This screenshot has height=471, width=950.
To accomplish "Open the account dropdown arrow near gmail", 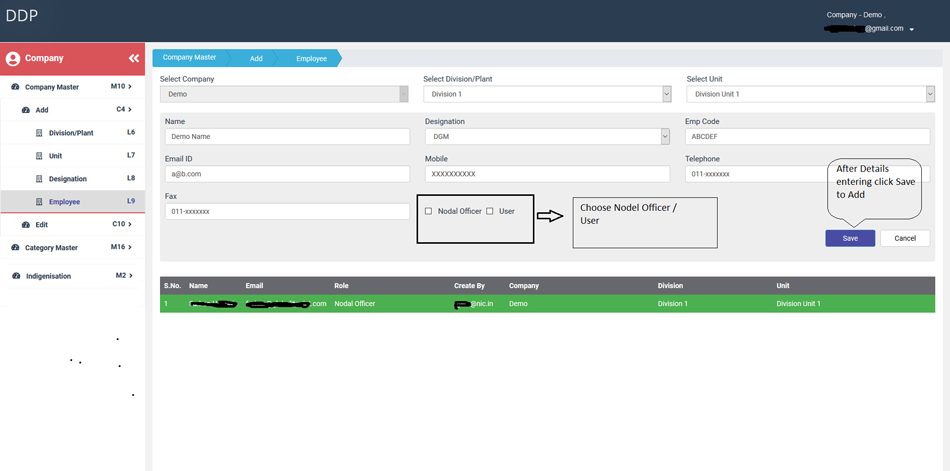I will coord(912,30).
